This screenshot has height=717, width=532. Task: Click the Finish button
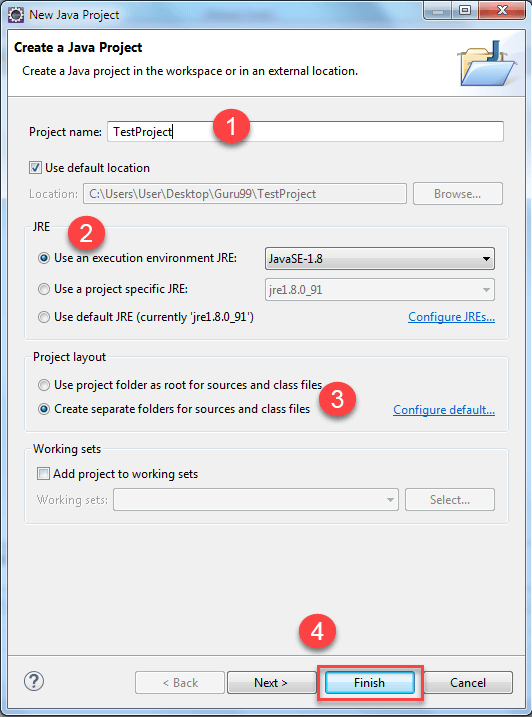[370, 683]
